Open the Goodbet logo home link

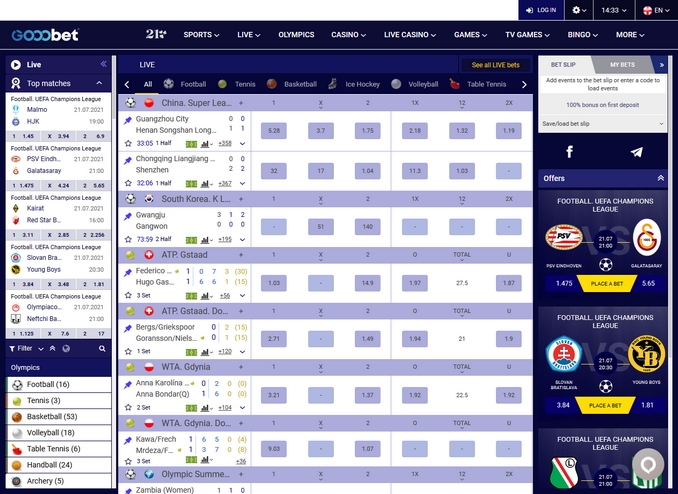pyautogui.click(x=45, y=35)
